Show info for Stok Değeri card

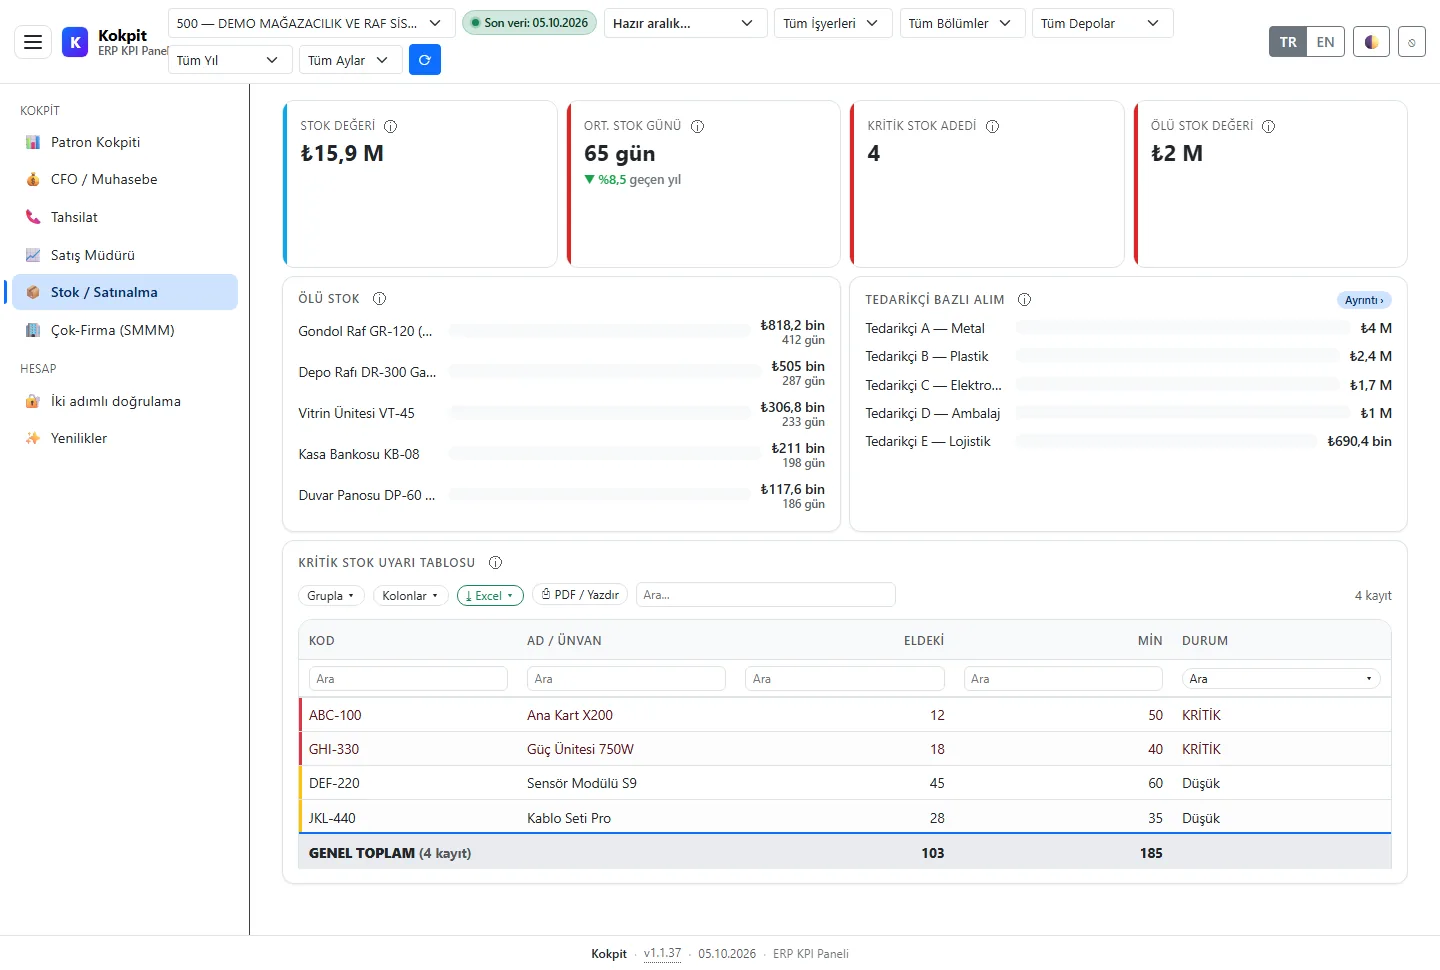(x=391, y=126)
